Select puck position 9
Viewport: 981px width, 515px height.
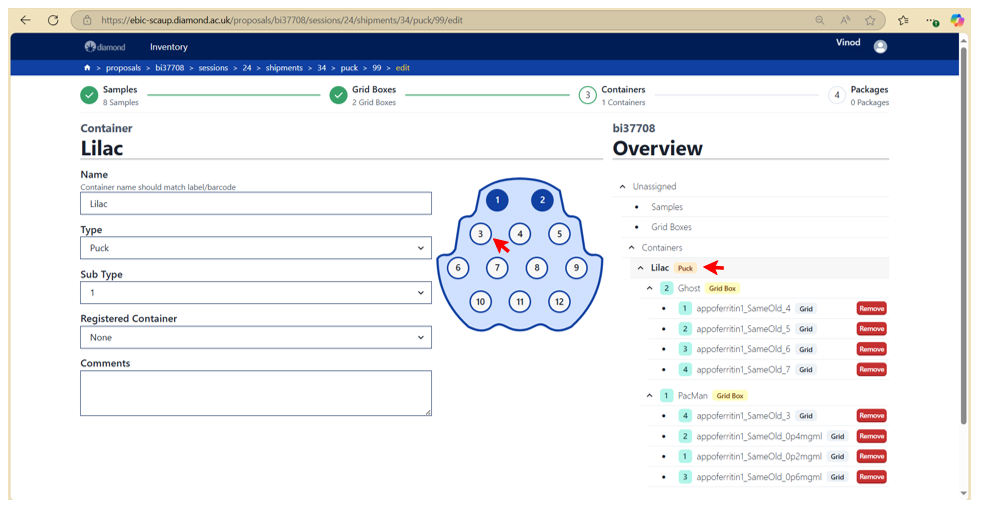pos(576,268)
